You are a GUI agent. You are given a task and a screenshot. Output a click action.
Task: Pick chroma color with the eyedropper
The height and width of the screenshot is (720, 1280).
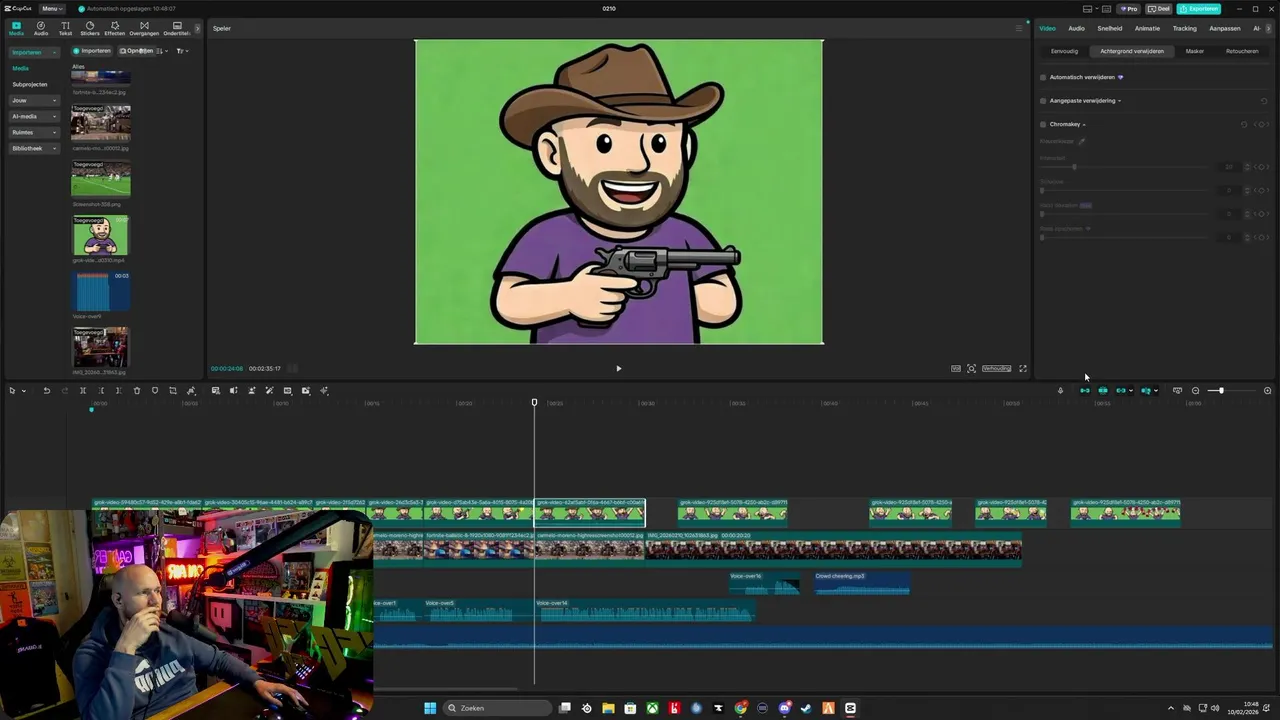point(1081,141)
